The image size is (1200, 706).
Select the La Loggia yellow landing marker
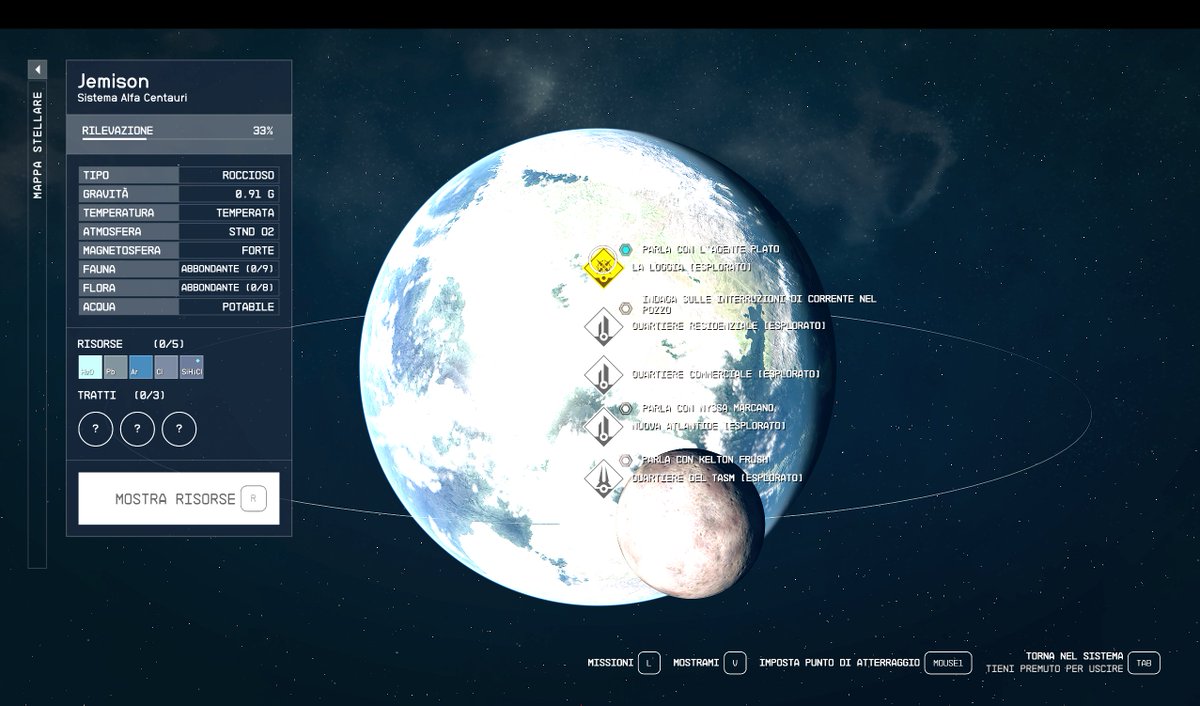[604, 268]
